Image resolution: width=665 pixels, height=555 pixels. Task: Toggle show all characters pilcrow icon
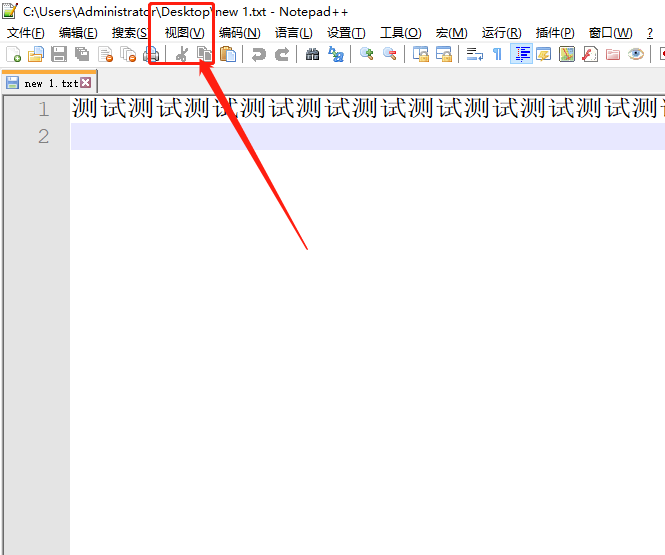497,54
